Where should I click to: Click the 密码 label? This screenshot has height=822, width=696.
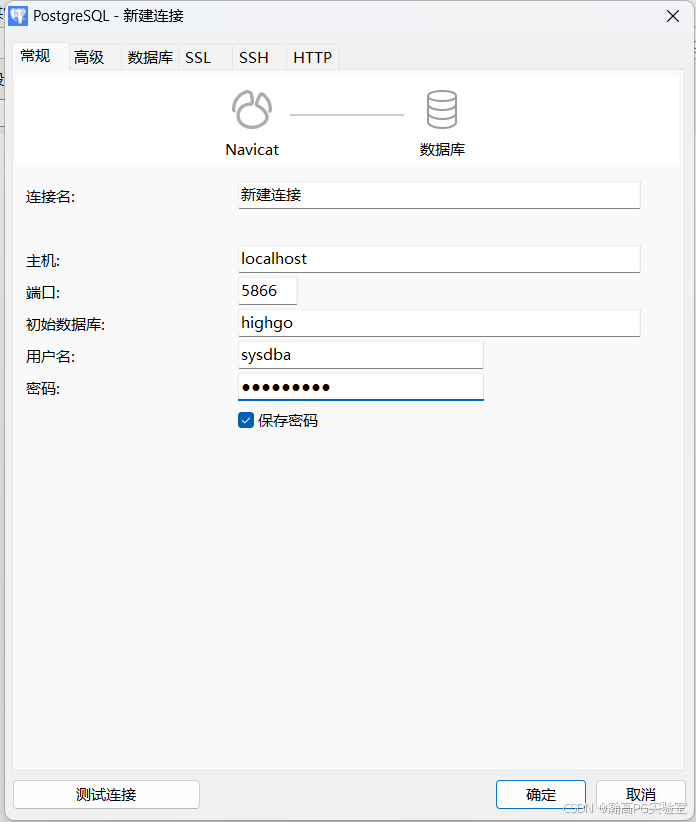point(43,389)
